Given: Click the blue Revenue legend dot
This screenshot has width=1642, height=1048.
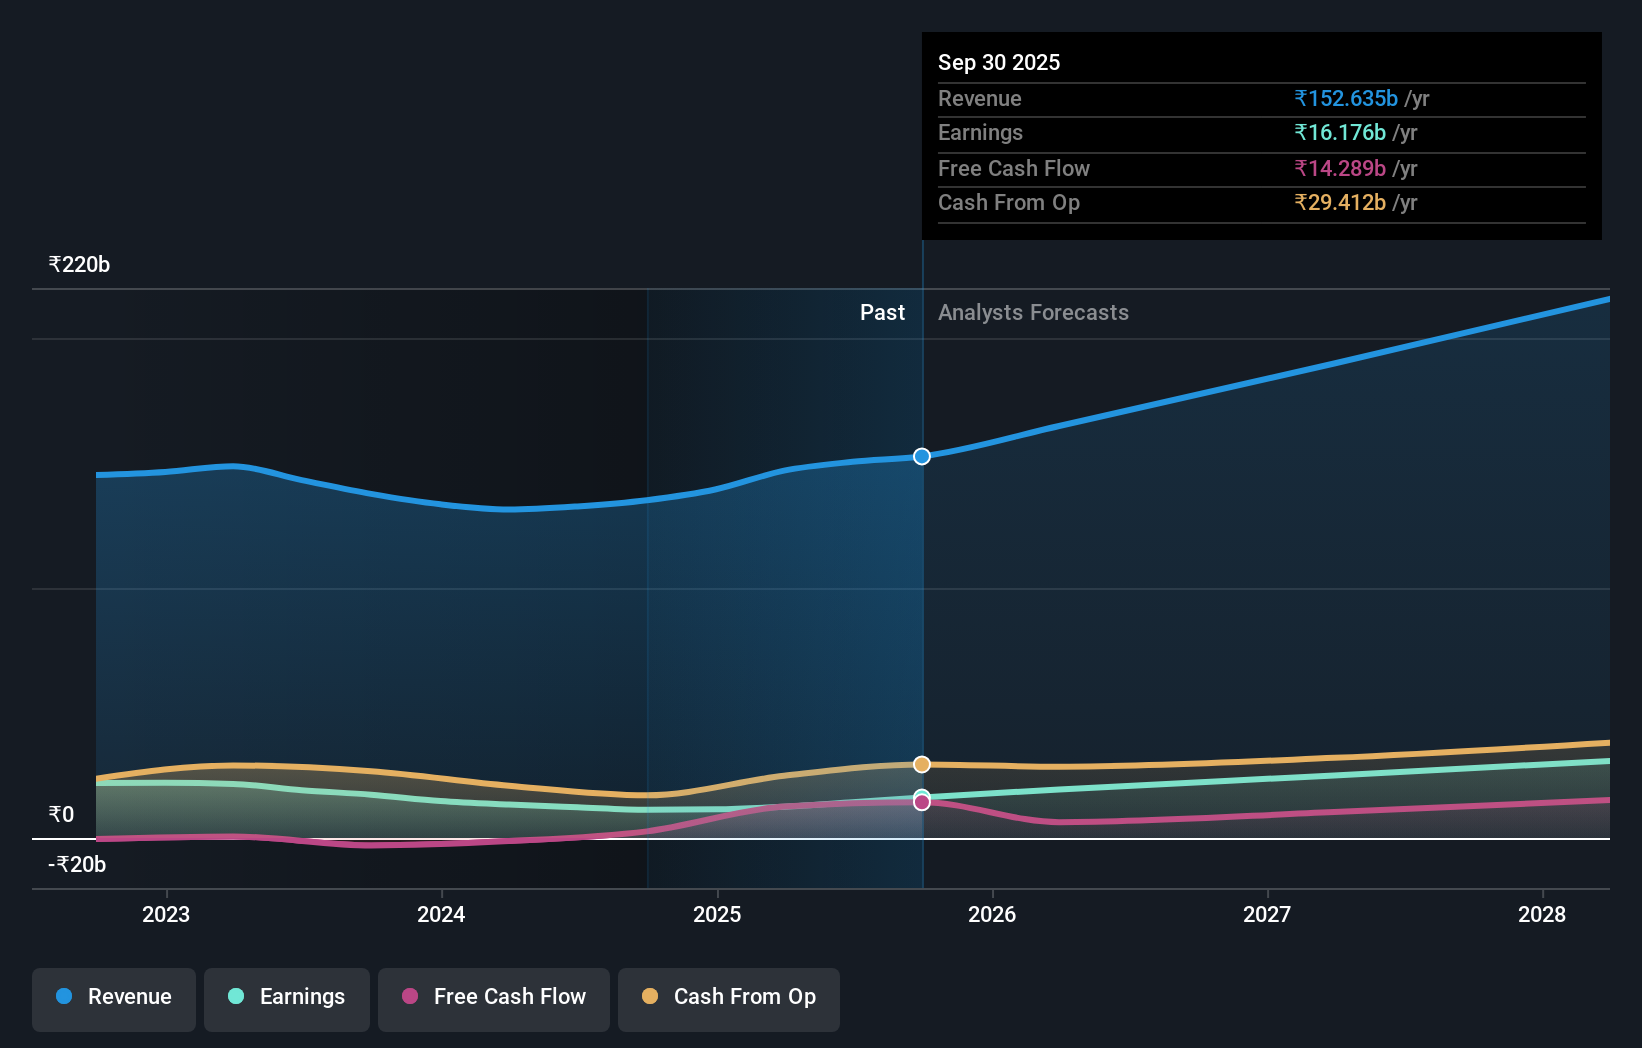Looking at the screenshot, I should (62, 996).
